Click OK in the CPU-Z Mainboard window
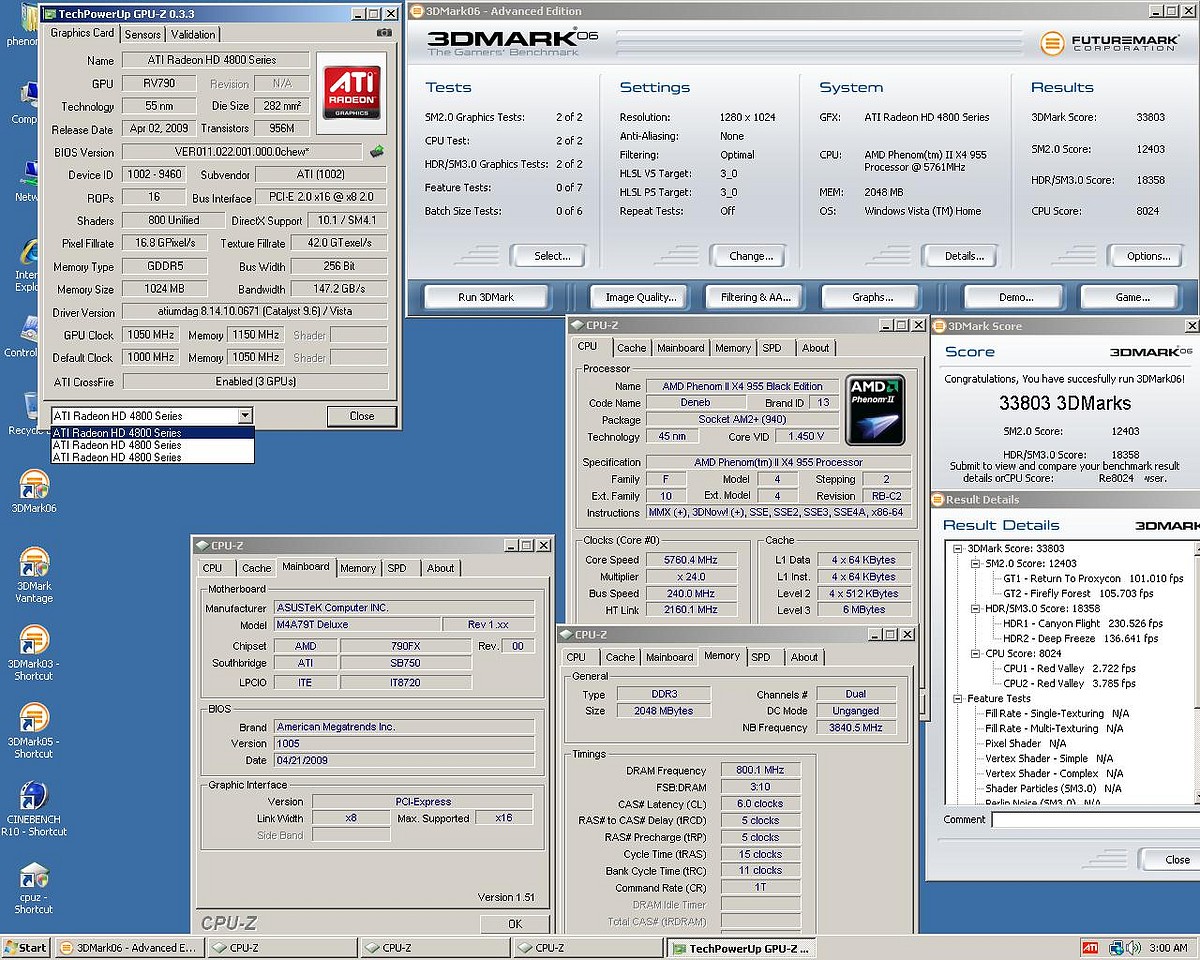Image resolution: width=1200 pixels, height=960 pixels. [x=515, y=924]
